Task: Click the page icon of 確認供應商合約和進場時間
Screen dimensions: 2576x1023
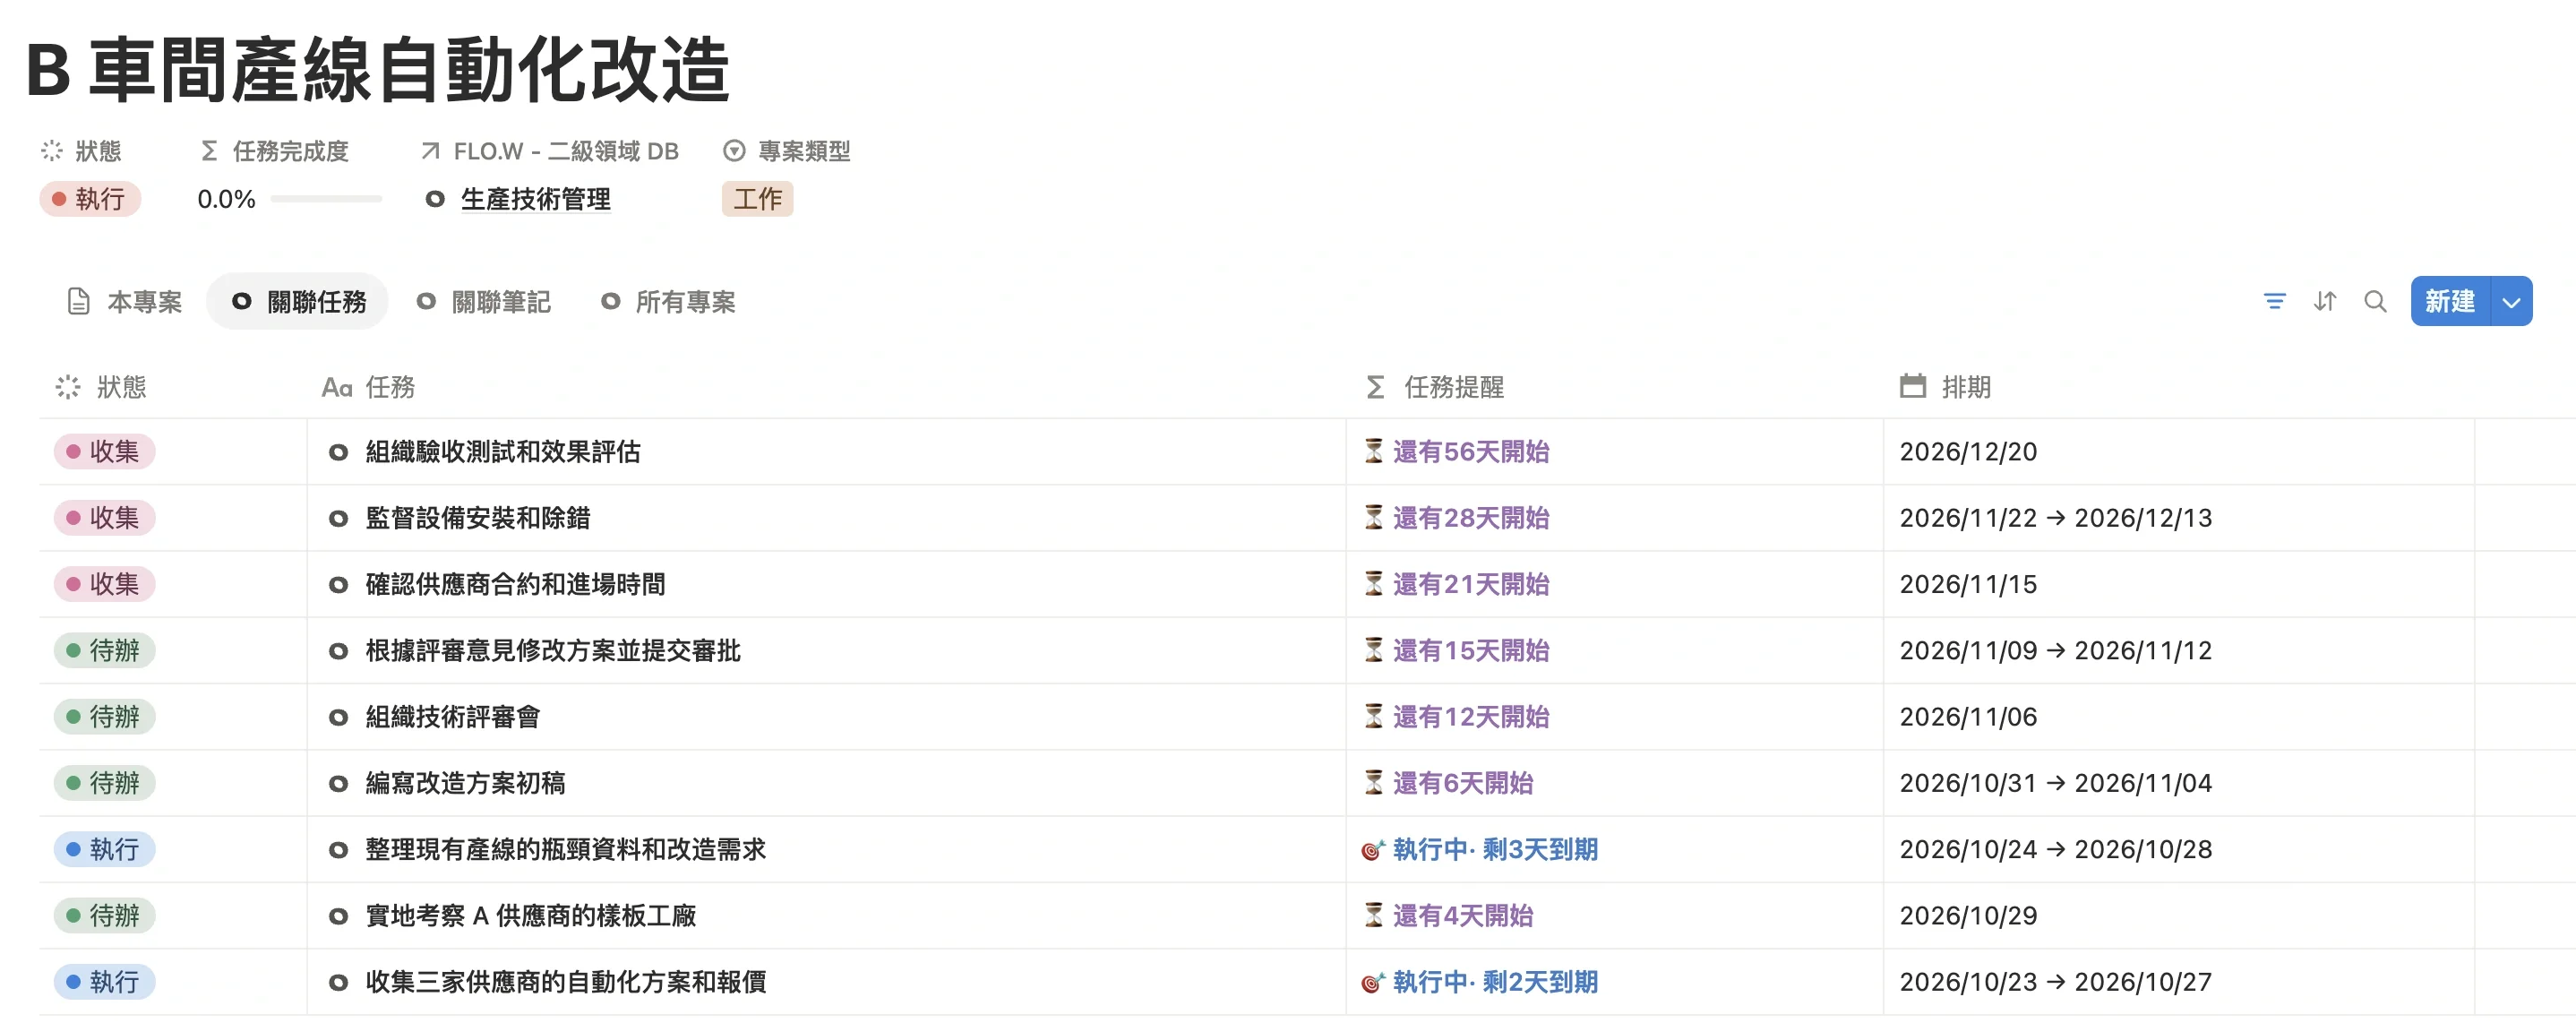Action: coord(338,585)
